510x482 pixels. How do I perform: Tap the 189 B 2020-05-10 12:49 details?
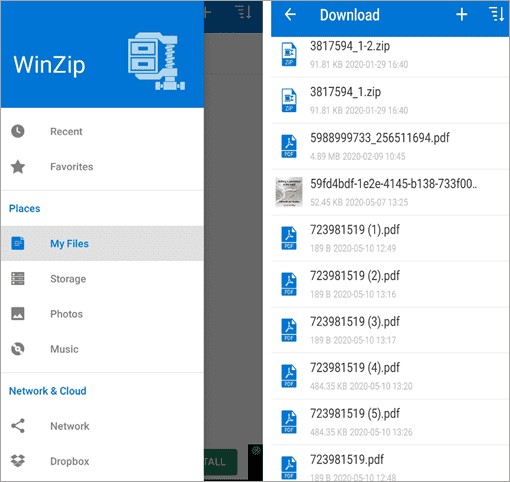[x=353, y=248]
